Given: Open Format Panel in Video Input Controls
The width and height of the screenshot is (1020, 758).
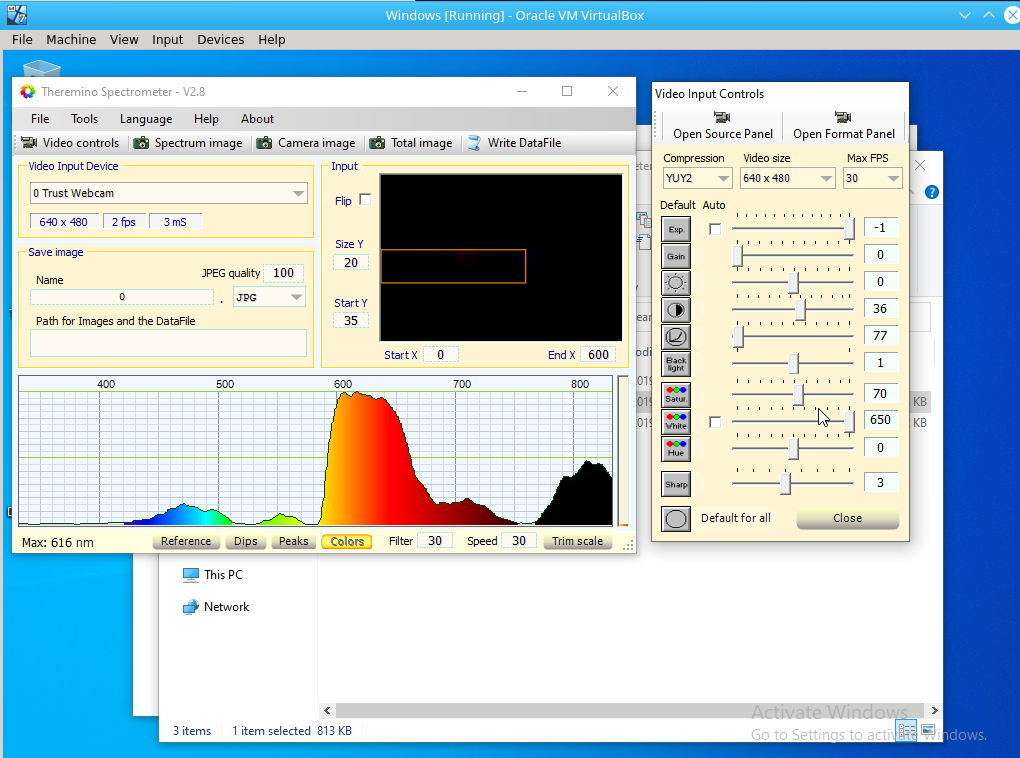Looking at the screenshot, I should [844, 126].
